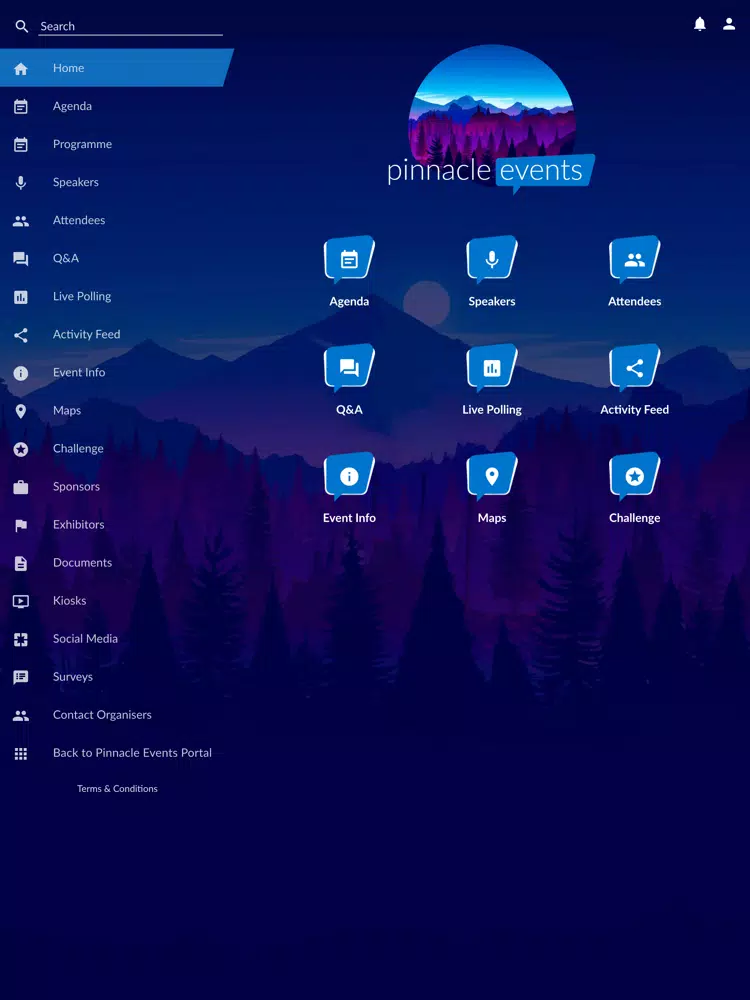This screenshot has height=1000, width=750.
Task: Click the Documents file icon in sidebar
Action: pos(20,563)
